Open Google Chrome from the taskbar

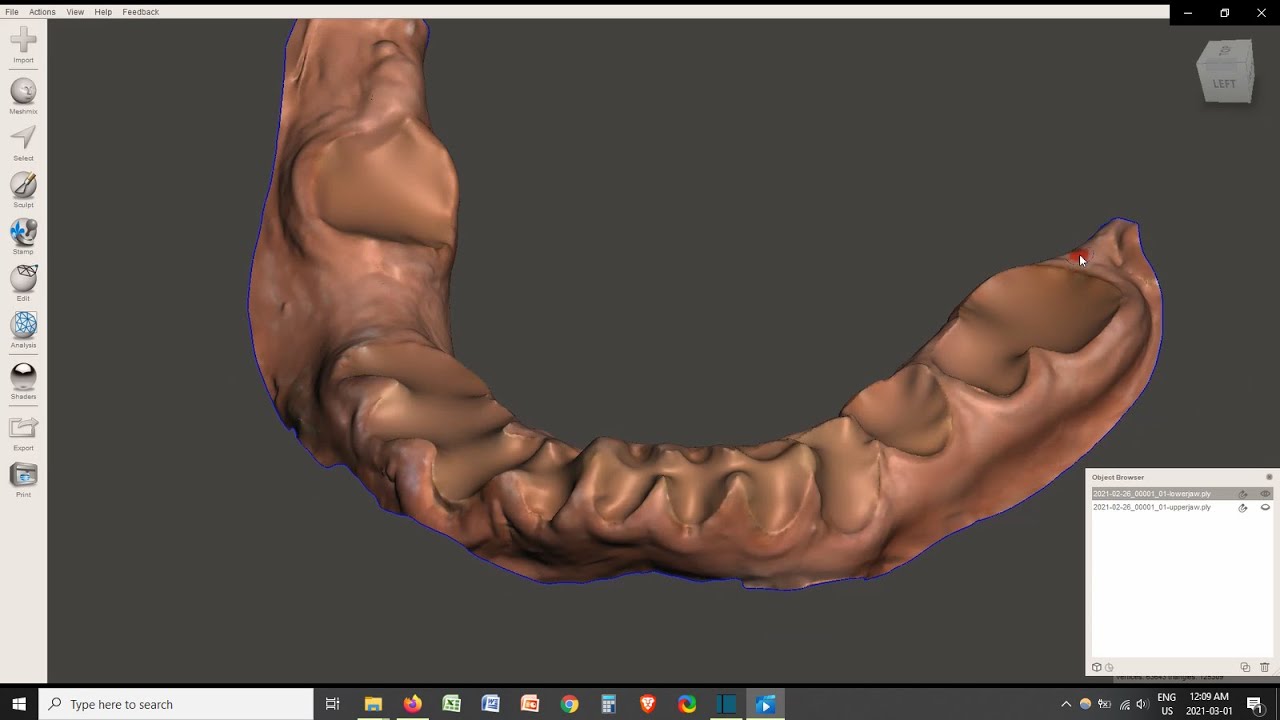coord(569,704)
